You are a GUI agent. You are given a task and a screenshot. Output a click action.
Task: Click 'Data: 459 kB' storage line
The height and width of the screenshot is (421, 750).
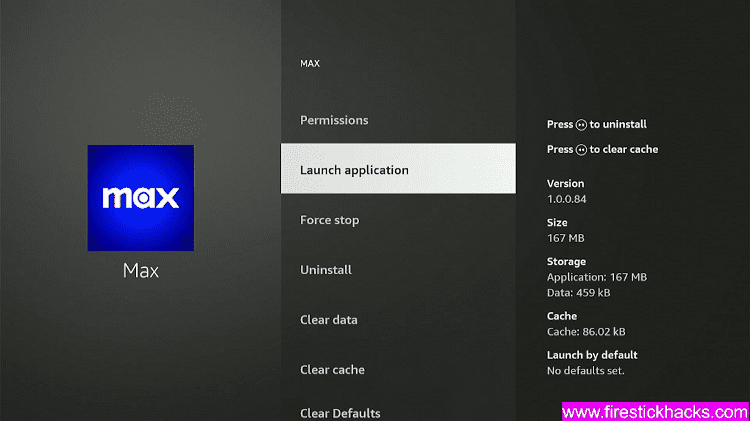coord(578,293)
